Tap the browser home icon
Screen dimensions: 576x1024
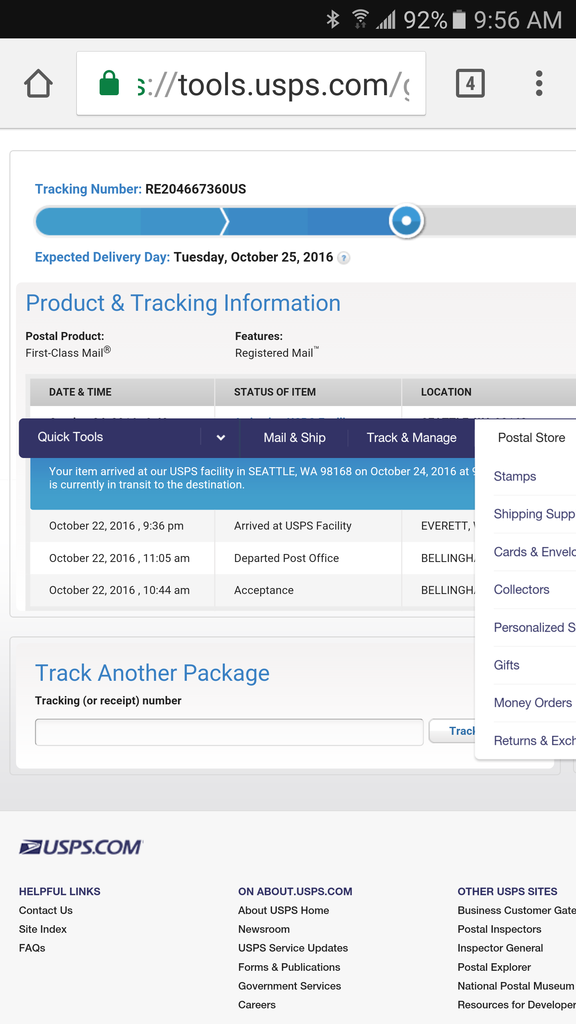(39, 84)
